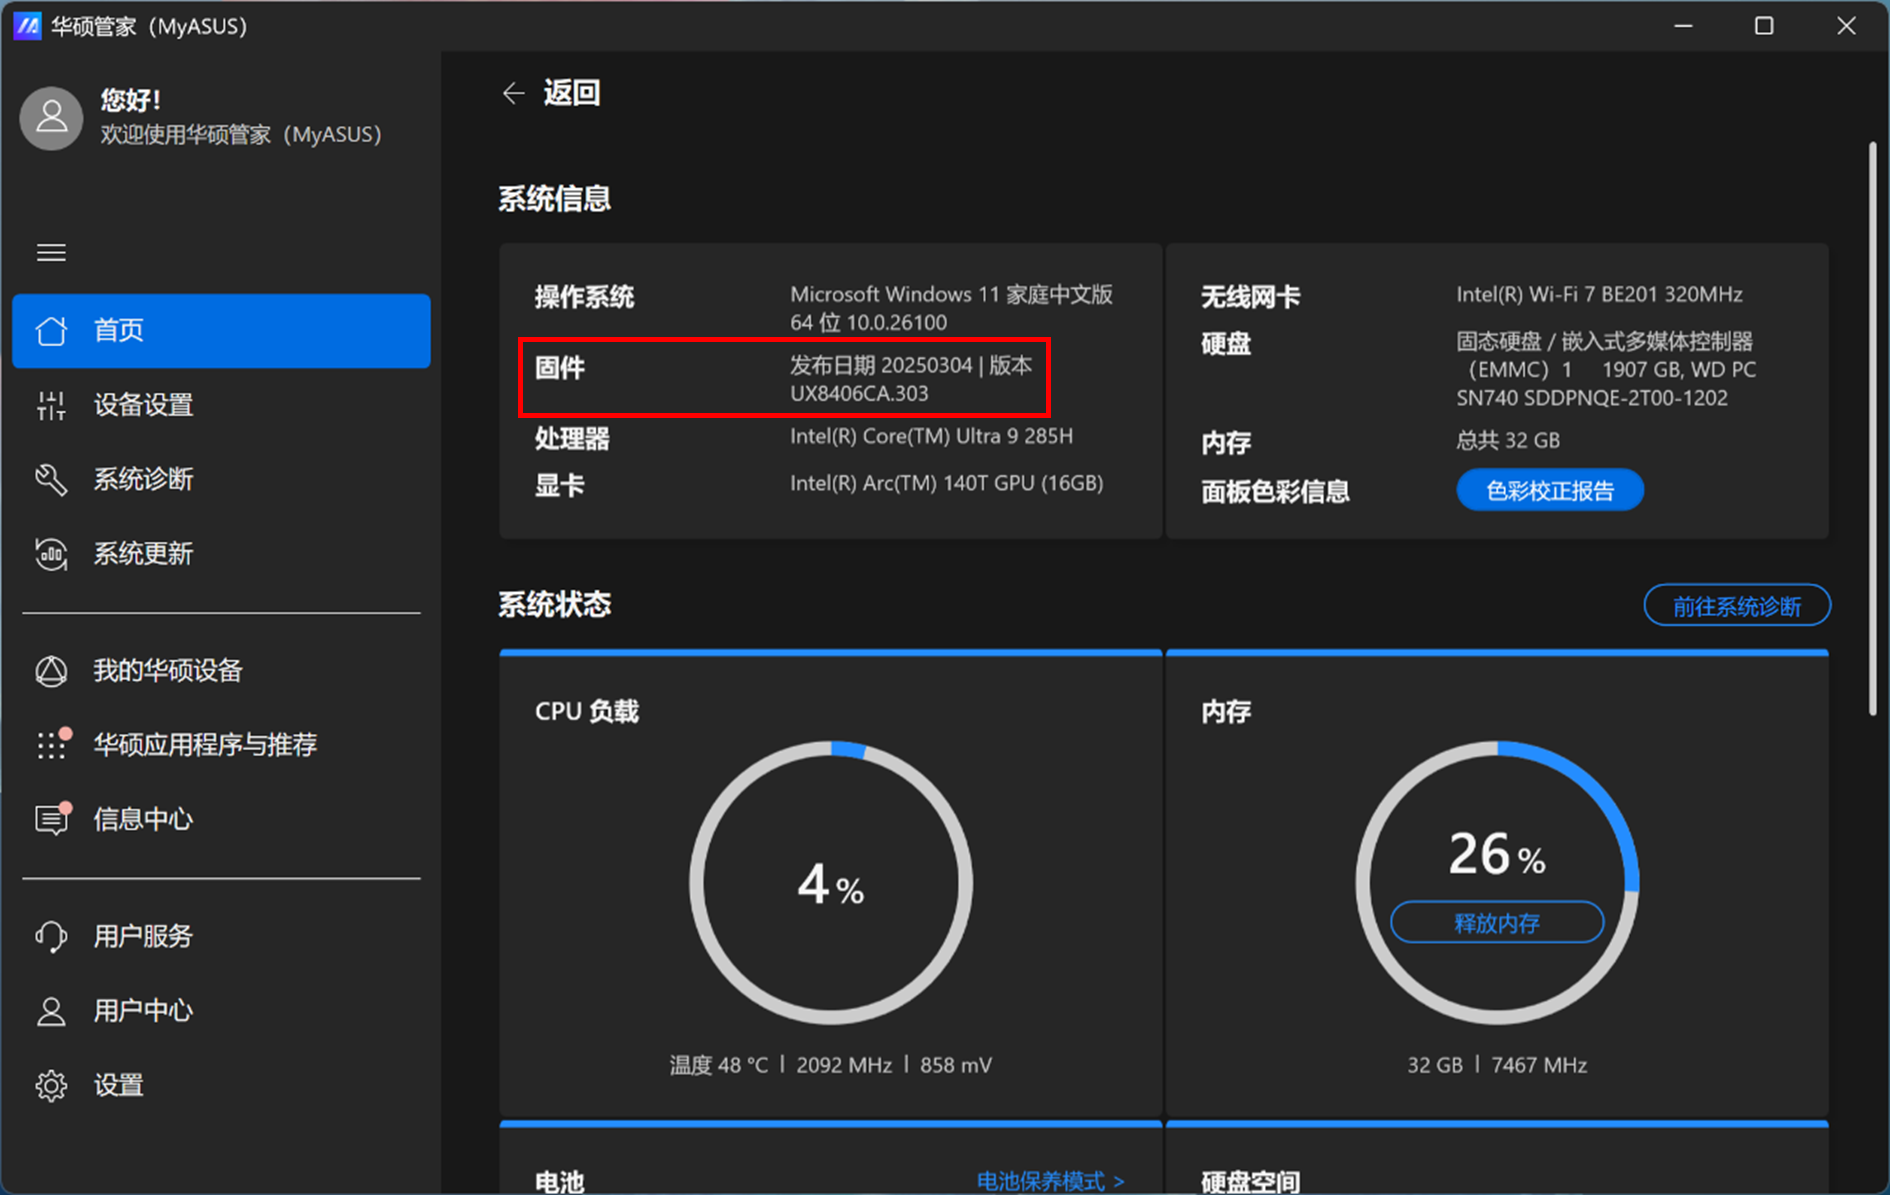Click the message icon beside 信息中心
Viewport: 1890px width, 1195px height.
tap(53, 818)
